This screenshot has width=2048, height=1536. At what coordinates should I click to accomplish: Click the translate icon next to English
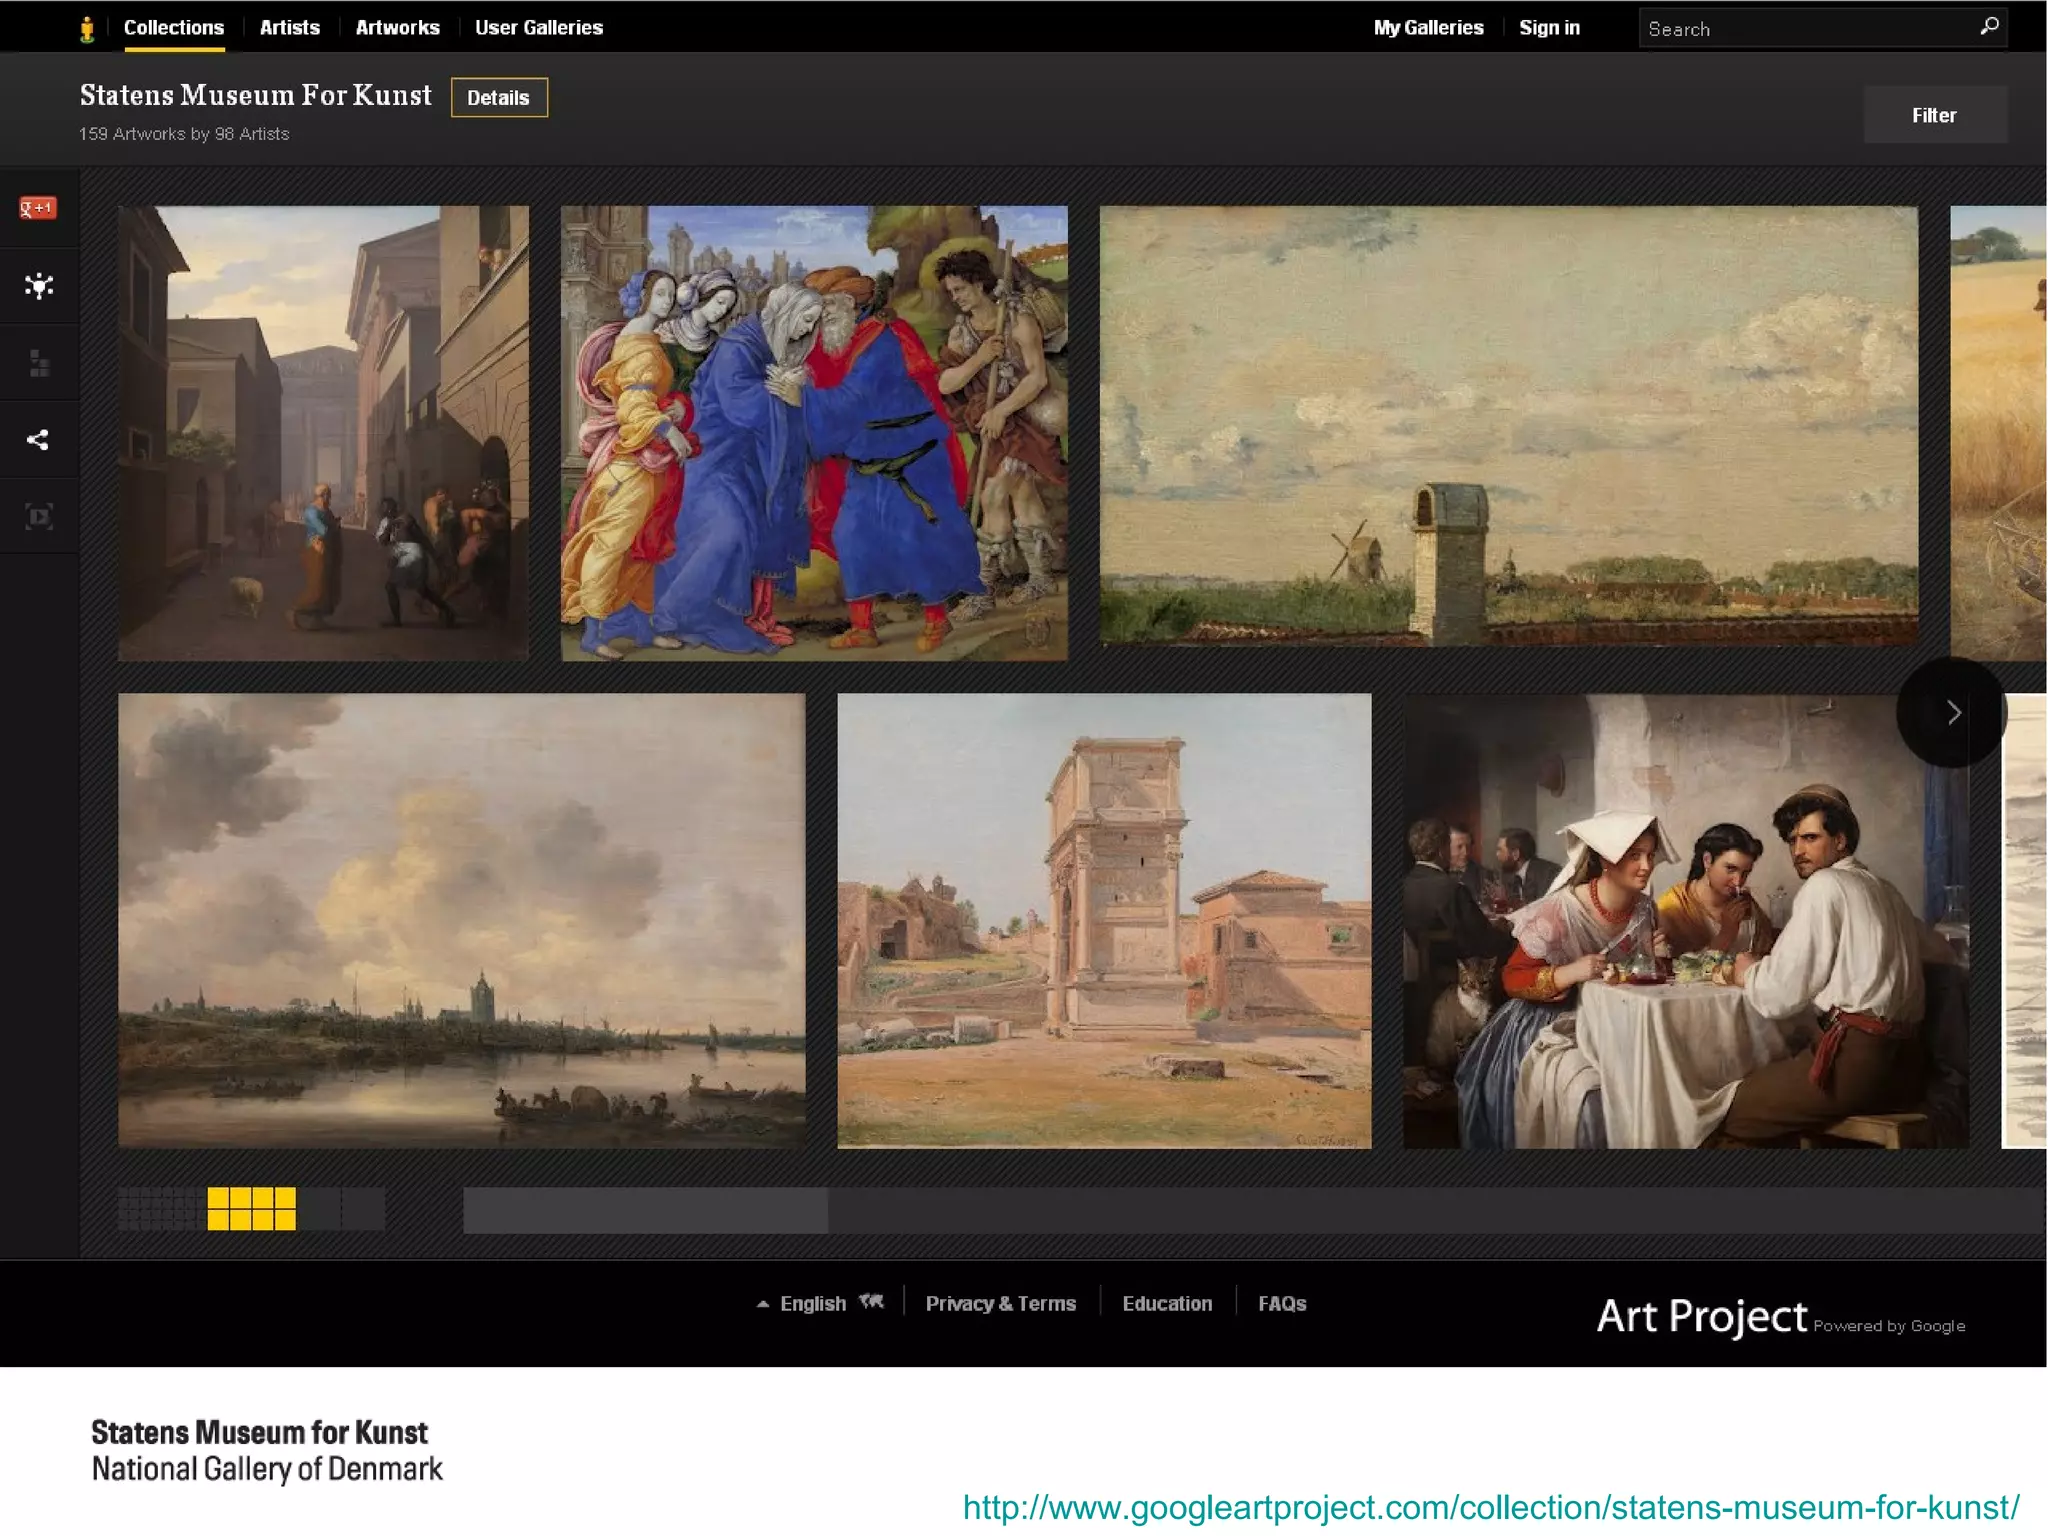[871, 1301]
